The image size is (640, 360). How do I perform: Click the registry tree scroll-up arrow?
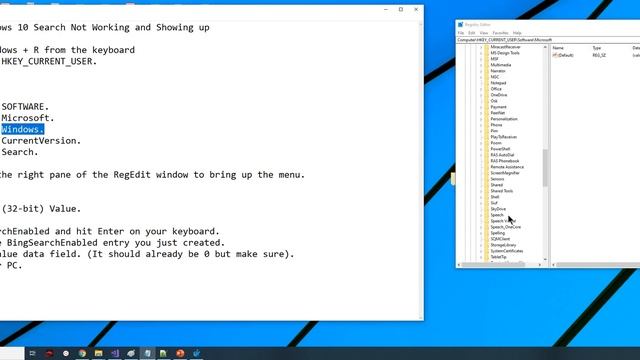[545, 47]
